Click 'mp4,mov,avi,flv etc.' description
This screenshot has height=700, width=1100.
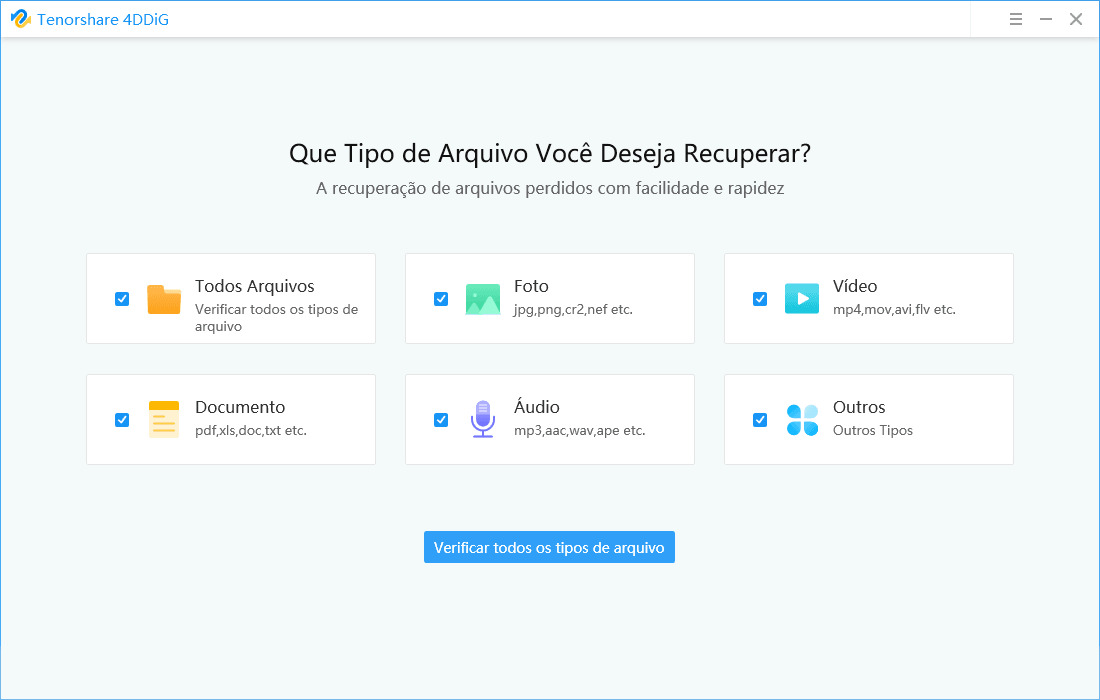tap(894, 309)
